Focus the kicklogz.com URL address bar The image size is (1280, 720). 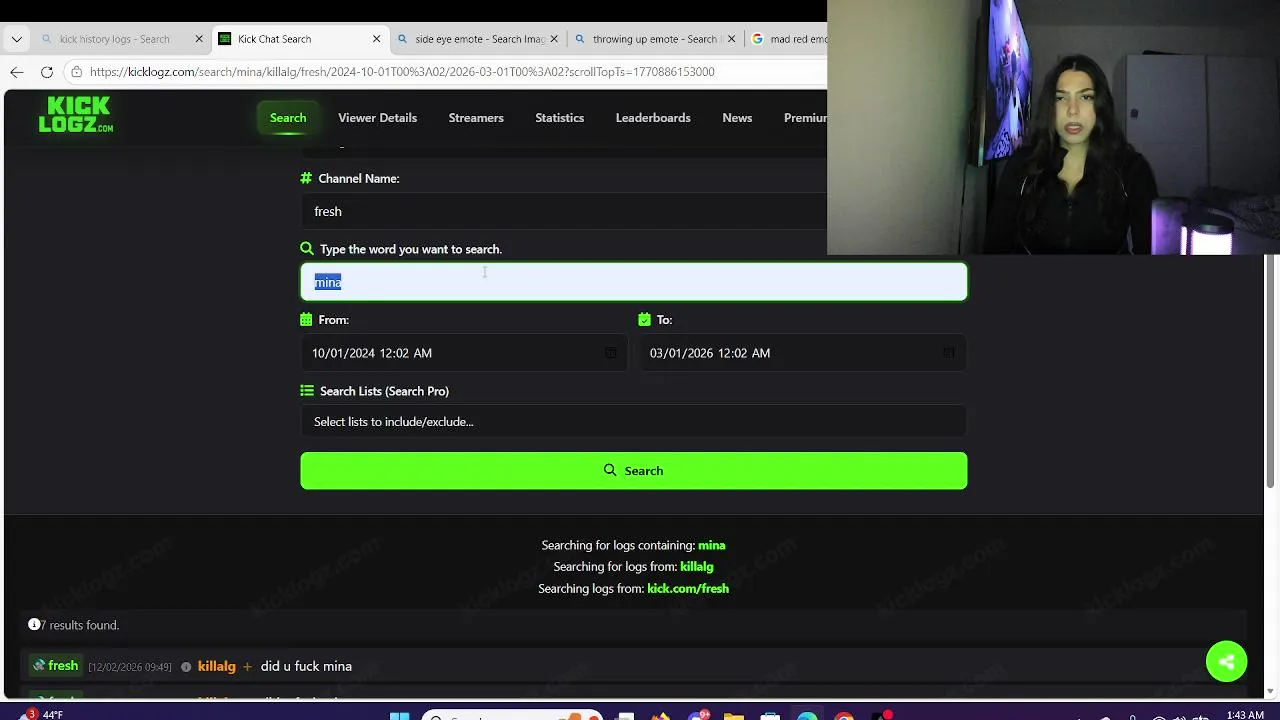(402, 72)
